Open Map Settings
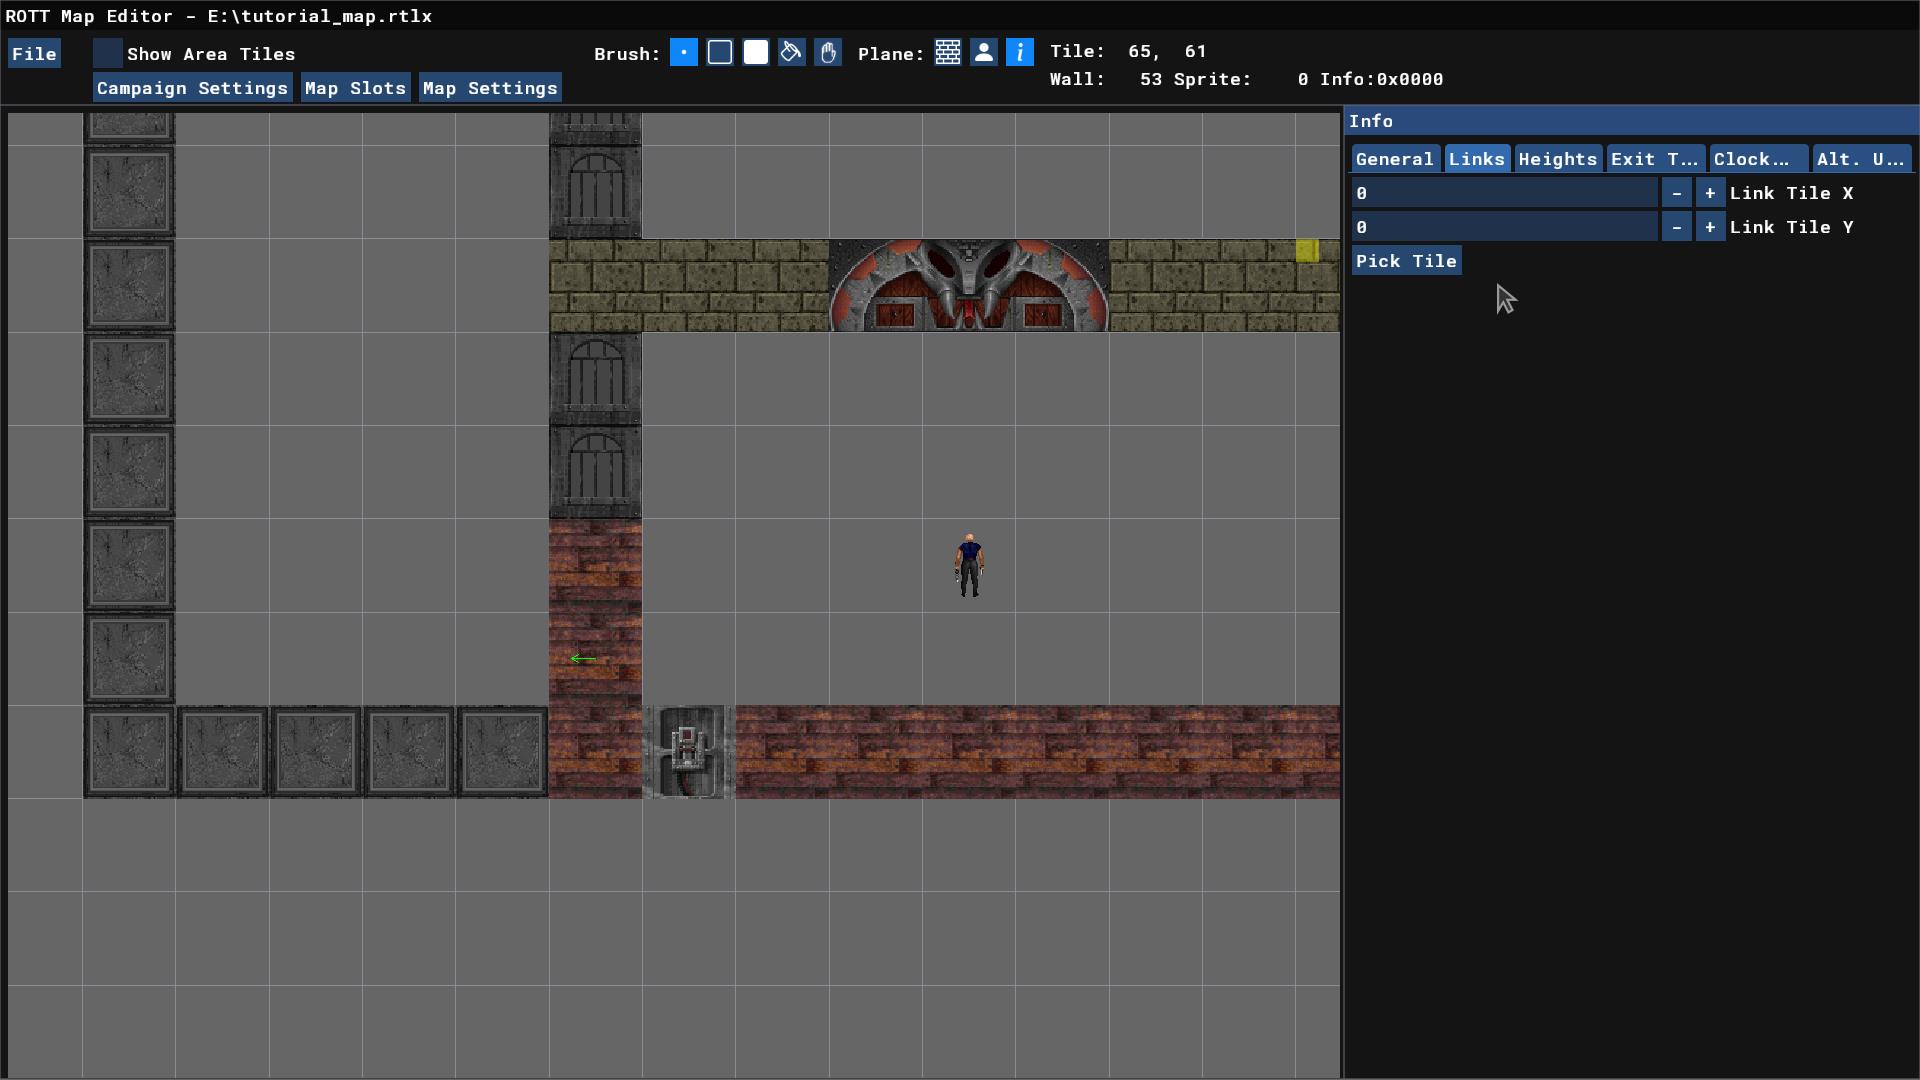Image resolution: width=1920 pixels, height=1080 pixels. [x=490, y=88]
